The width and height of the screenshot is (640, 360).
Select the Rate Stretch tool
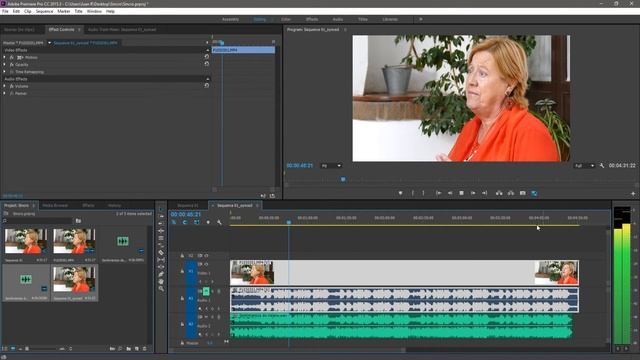(161, 238)
